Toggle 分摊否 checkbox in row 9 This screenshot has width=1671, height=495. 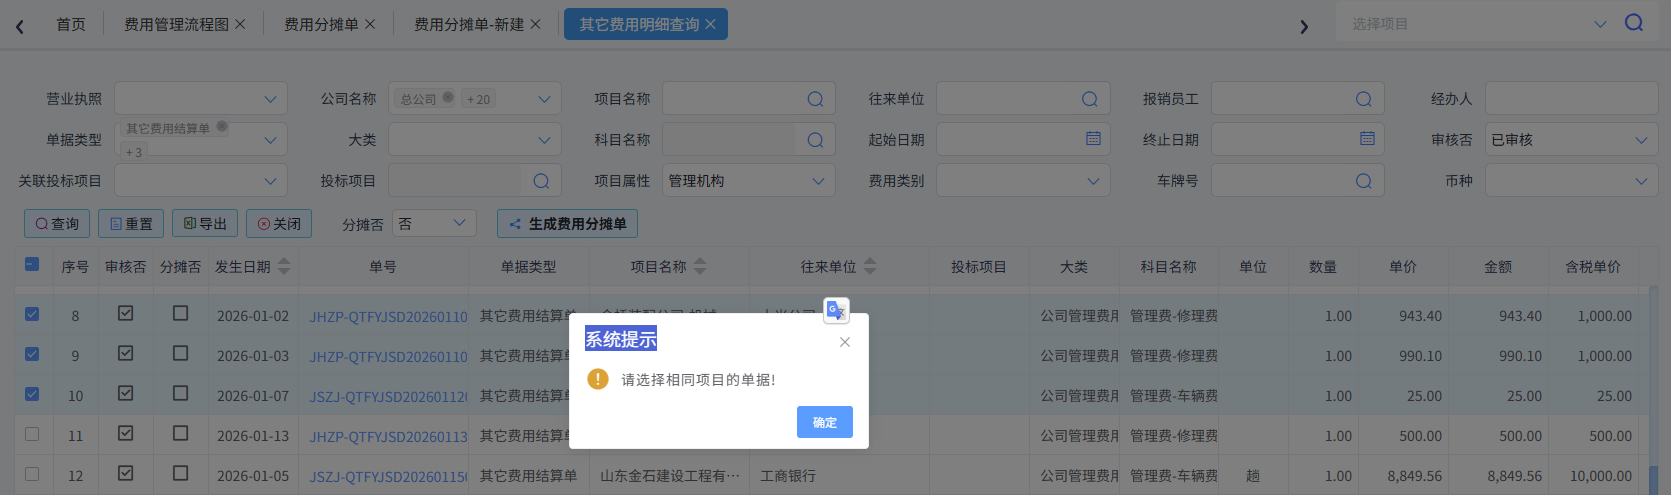(180, 353)
